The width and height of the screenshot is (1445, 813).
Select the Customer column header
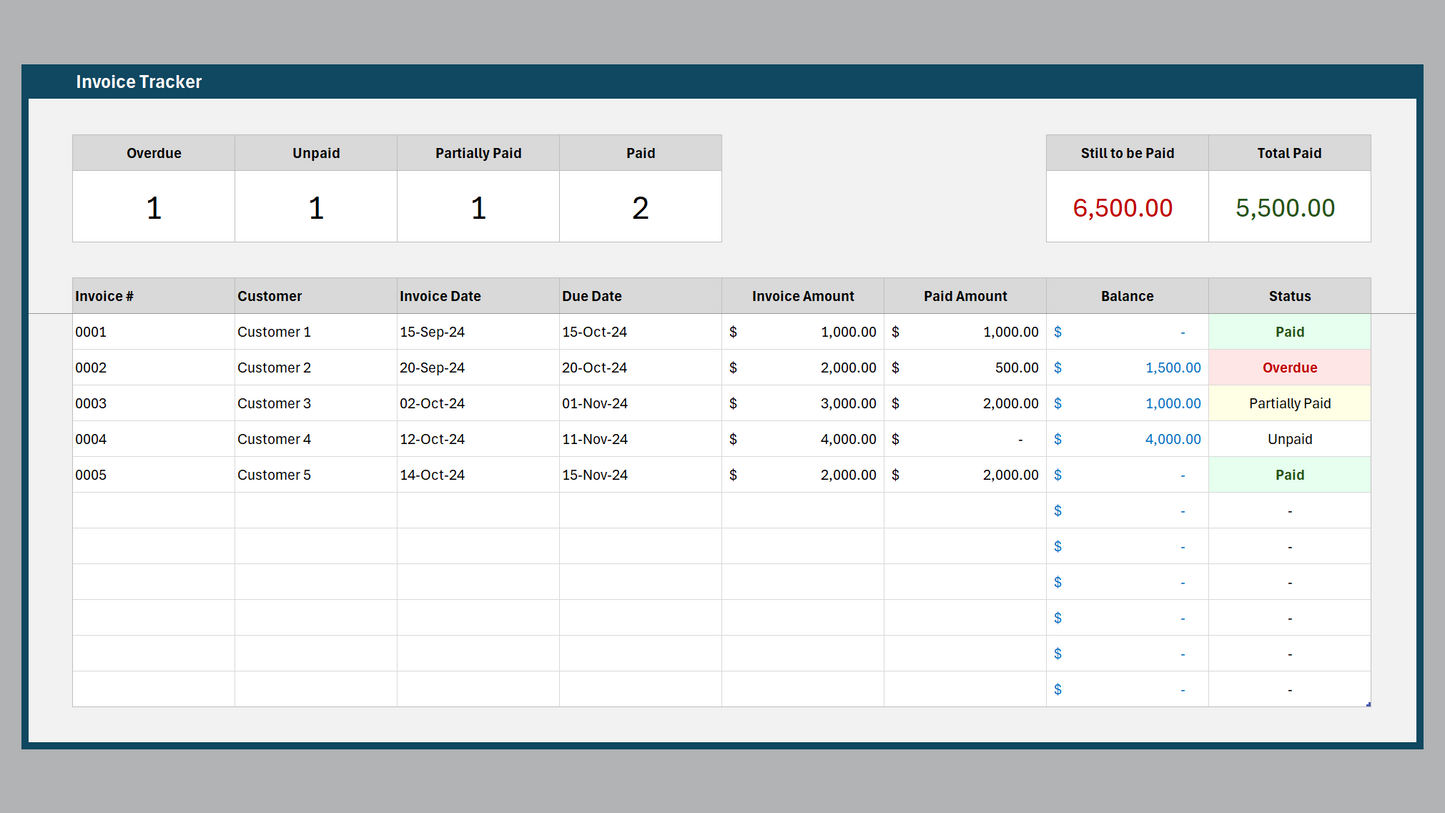point(315,296)
